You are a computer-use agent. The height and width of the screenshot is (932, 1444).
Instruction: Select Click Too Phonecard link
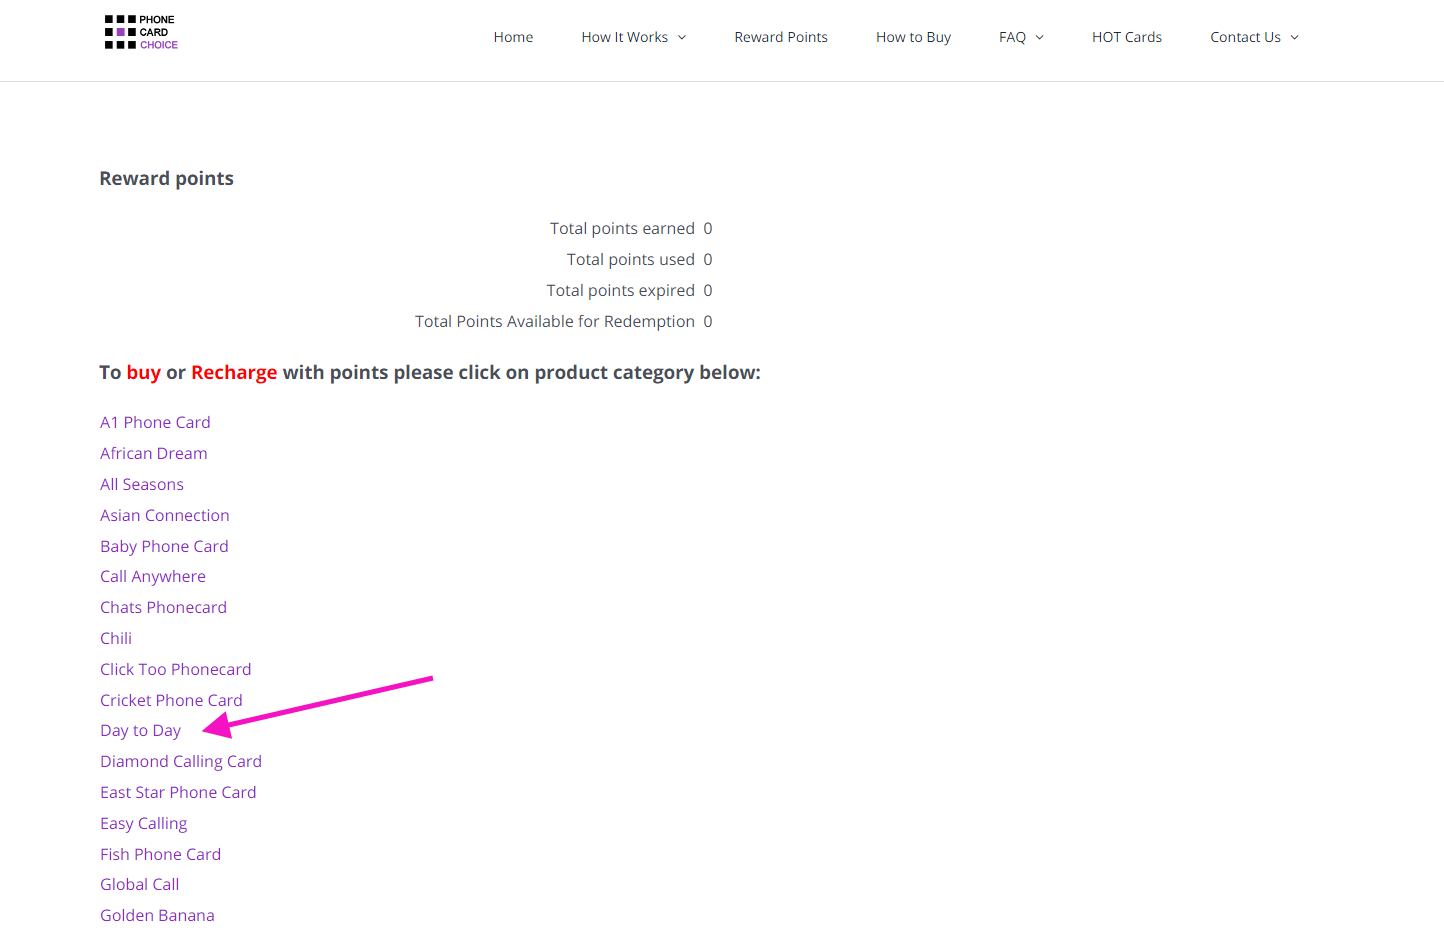[176, 669]
